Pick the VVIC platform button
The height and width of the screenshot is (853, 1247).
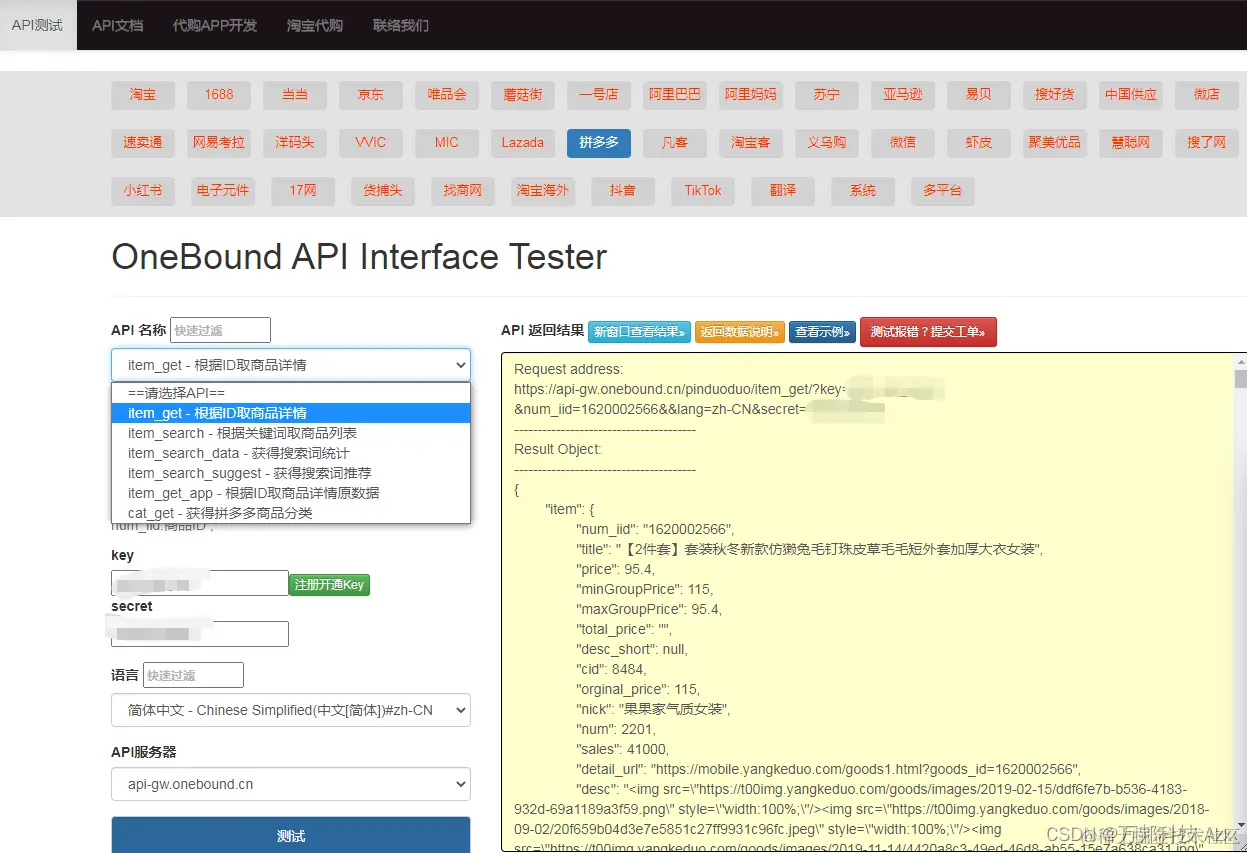[x=371, y=143]
